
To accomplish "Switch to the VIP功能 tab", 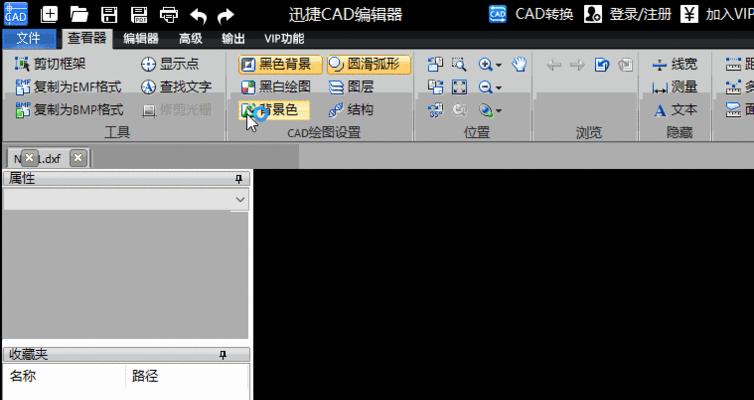I will (284, 38).
